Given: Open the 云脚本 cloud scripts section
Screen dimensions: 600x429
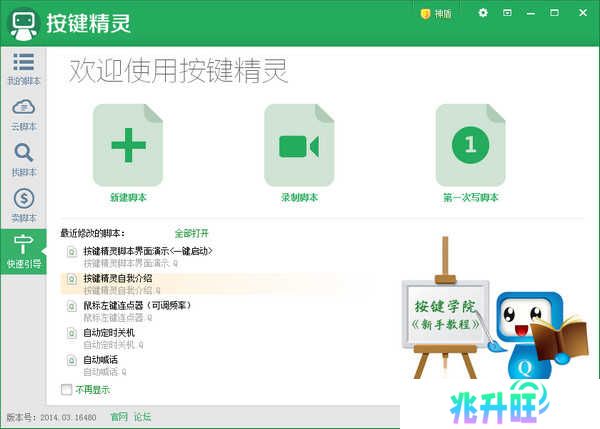Looking at the screenshot, I should (x=23, y=115).
